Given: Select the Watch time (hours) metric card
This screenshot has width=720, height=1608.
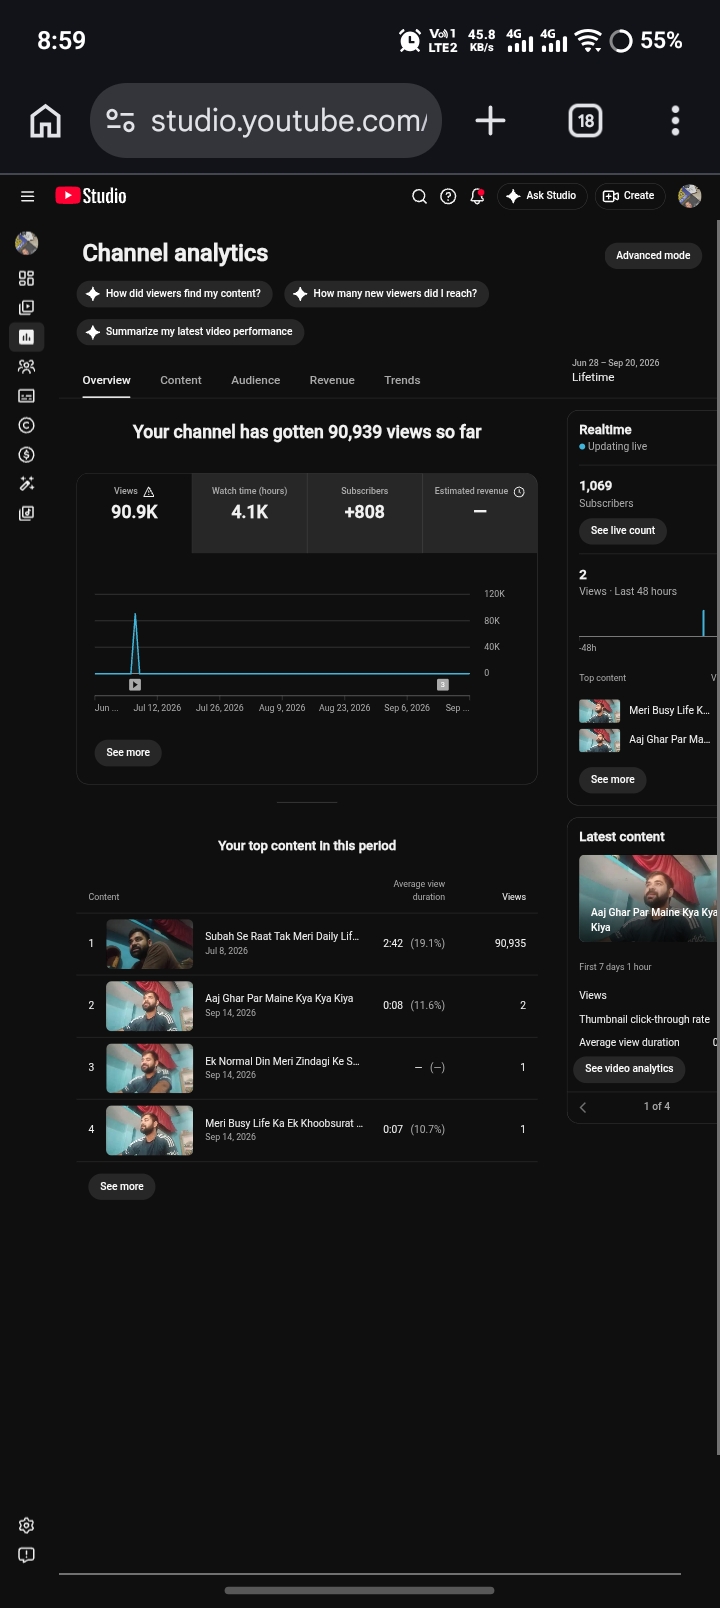Looking at the screenshot, I should tap(249, 513).
